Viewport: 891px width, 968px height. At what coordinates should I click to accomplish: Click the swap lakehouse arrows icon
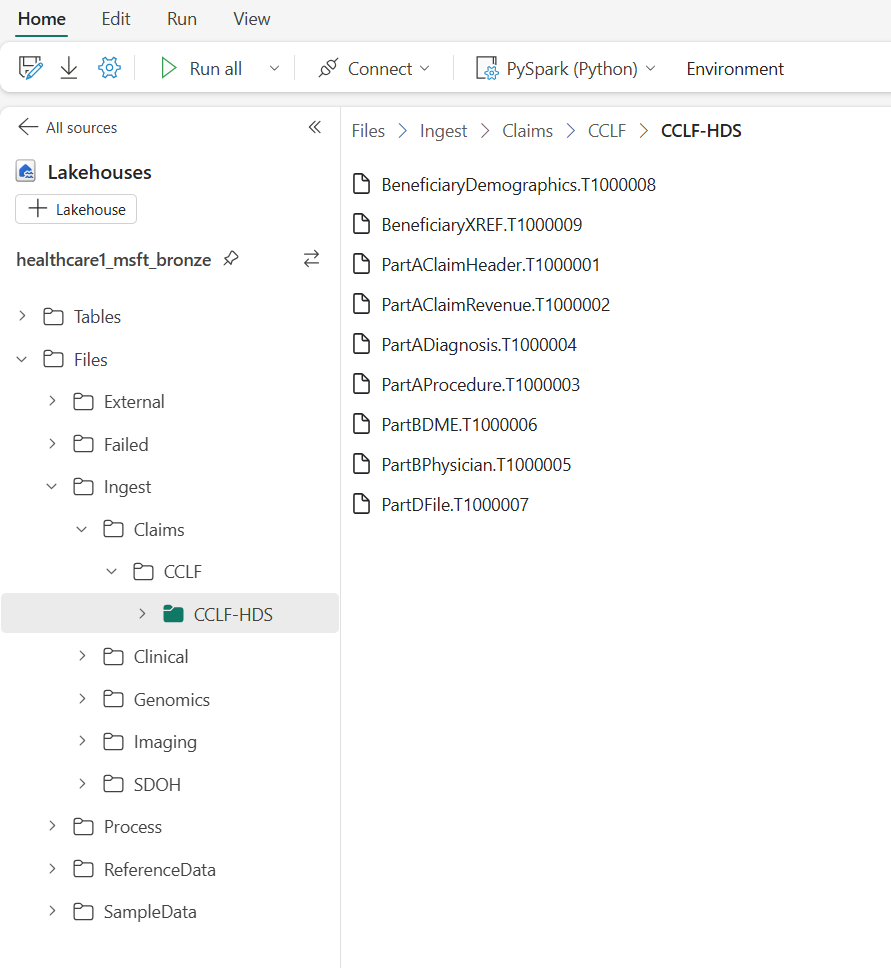point(311,259)
